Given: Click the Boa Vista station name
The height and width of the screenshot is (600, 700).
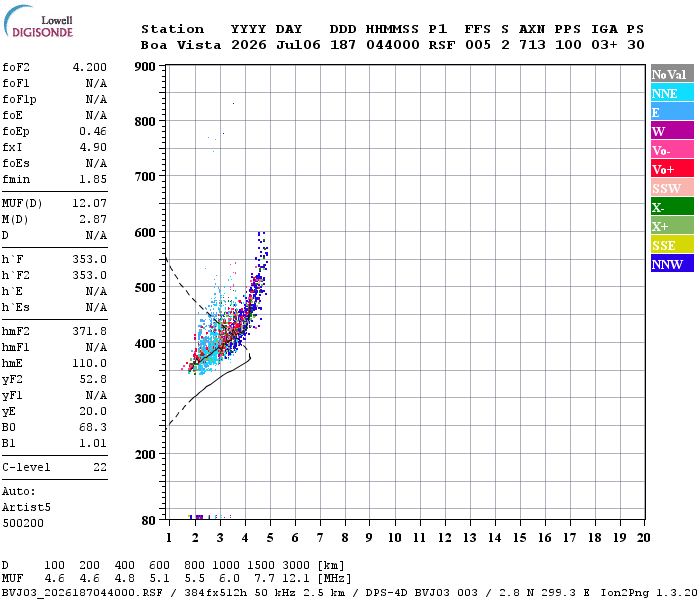Looking at the screenshot, I should tap(181, 45).
